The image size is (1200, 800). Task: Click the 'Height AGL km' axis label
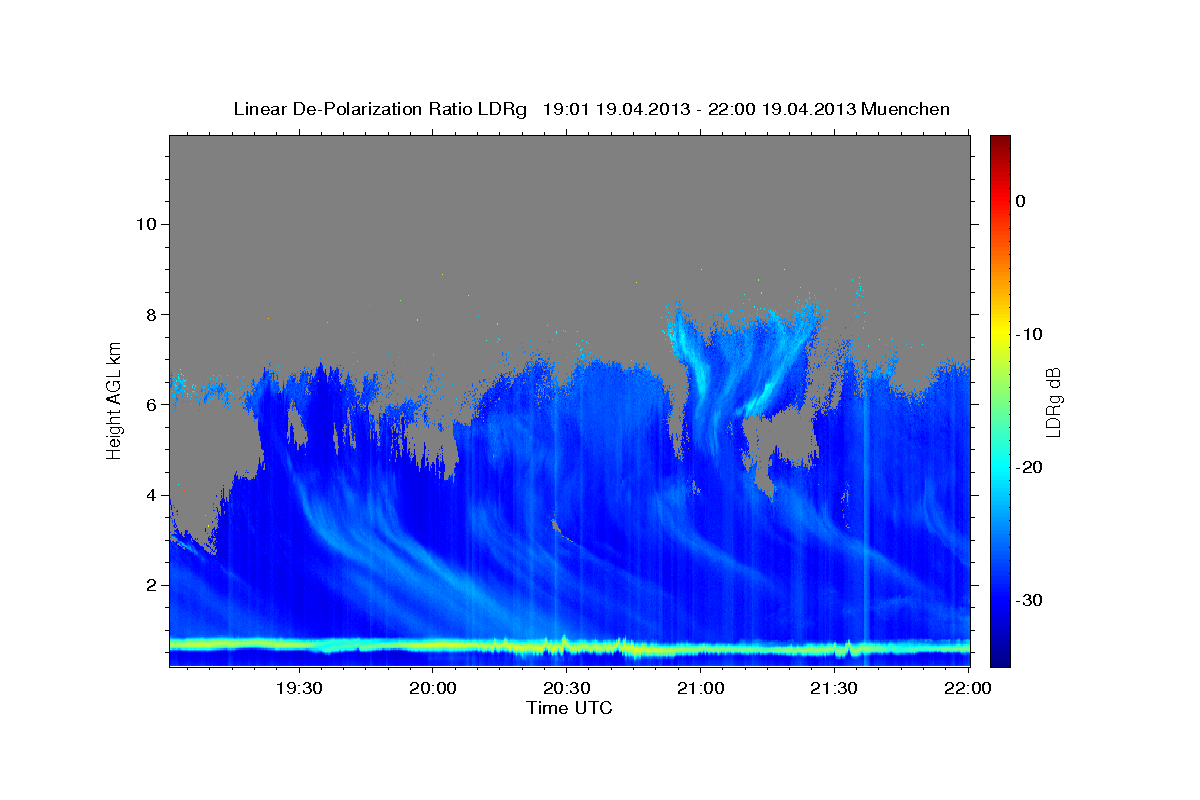115,400
